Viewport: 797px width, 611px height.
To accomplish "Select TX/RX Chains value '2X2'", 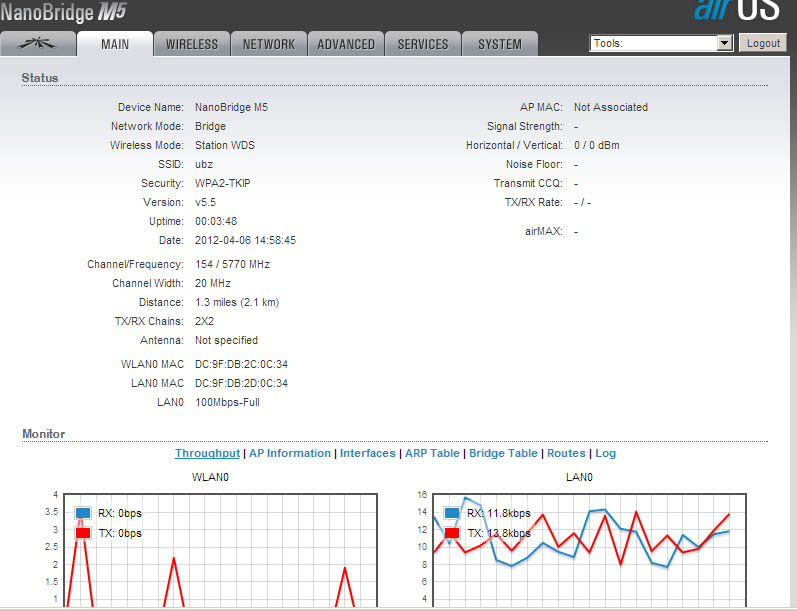I will coord(204,321).
